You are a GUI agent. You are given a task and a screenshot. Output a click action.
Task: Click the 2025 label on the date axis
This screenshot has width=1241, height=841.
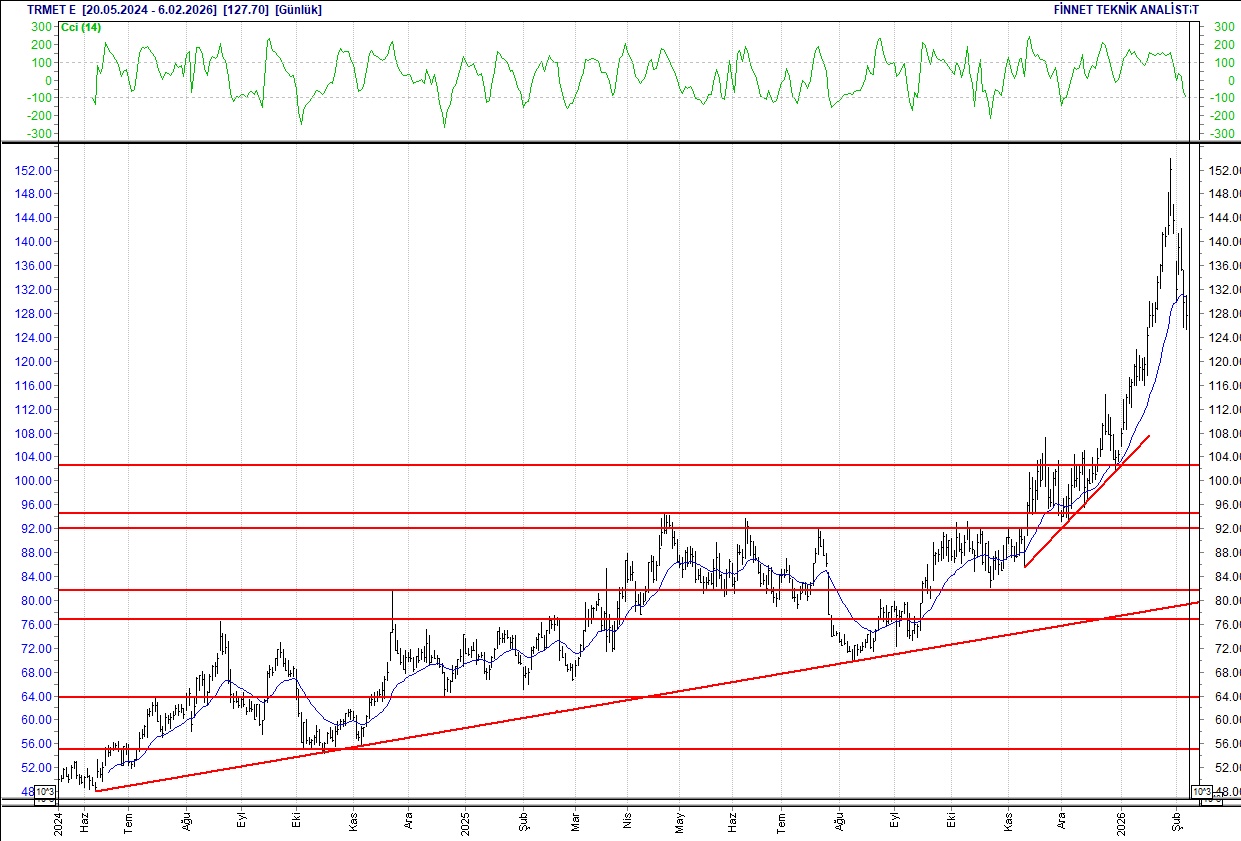(467, 822)
